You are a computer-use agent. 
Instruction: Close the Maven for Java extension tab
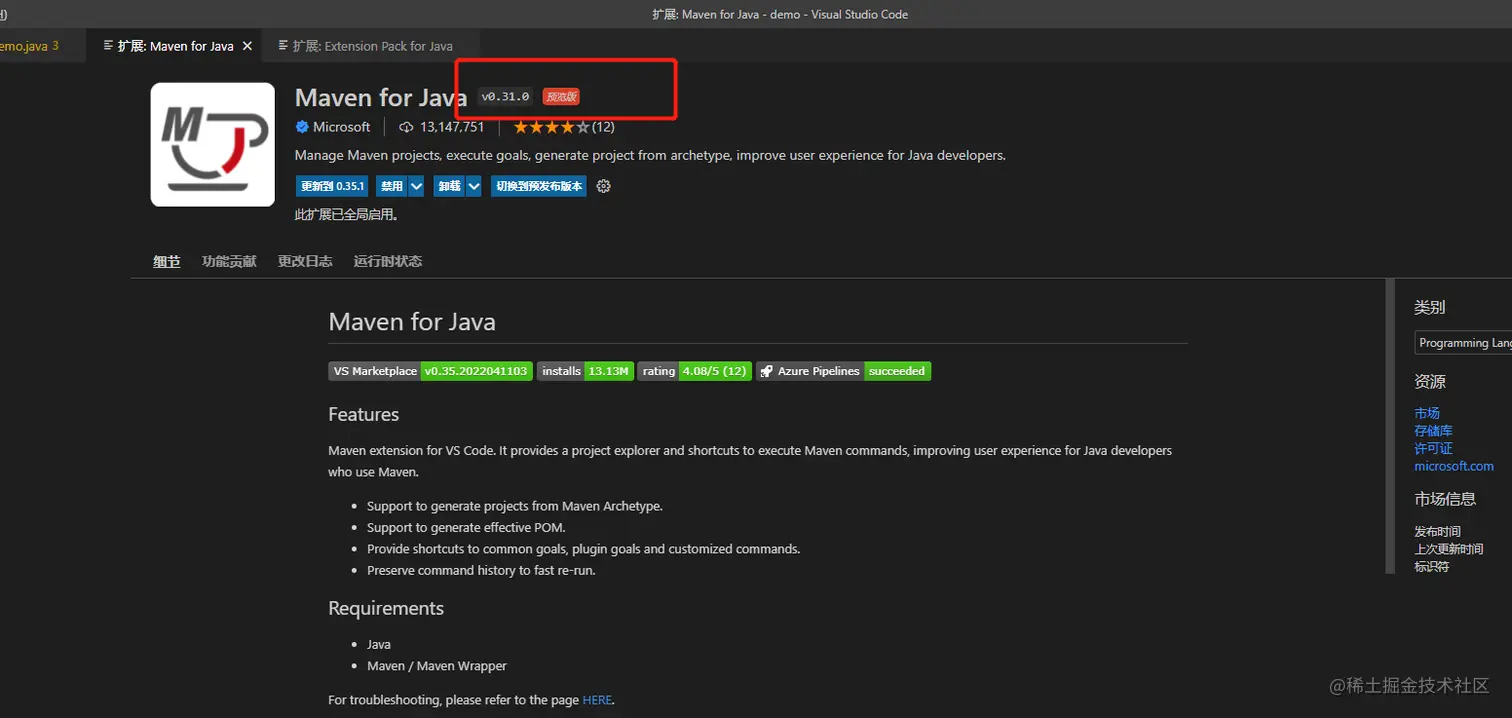click(x=247, y=46)
